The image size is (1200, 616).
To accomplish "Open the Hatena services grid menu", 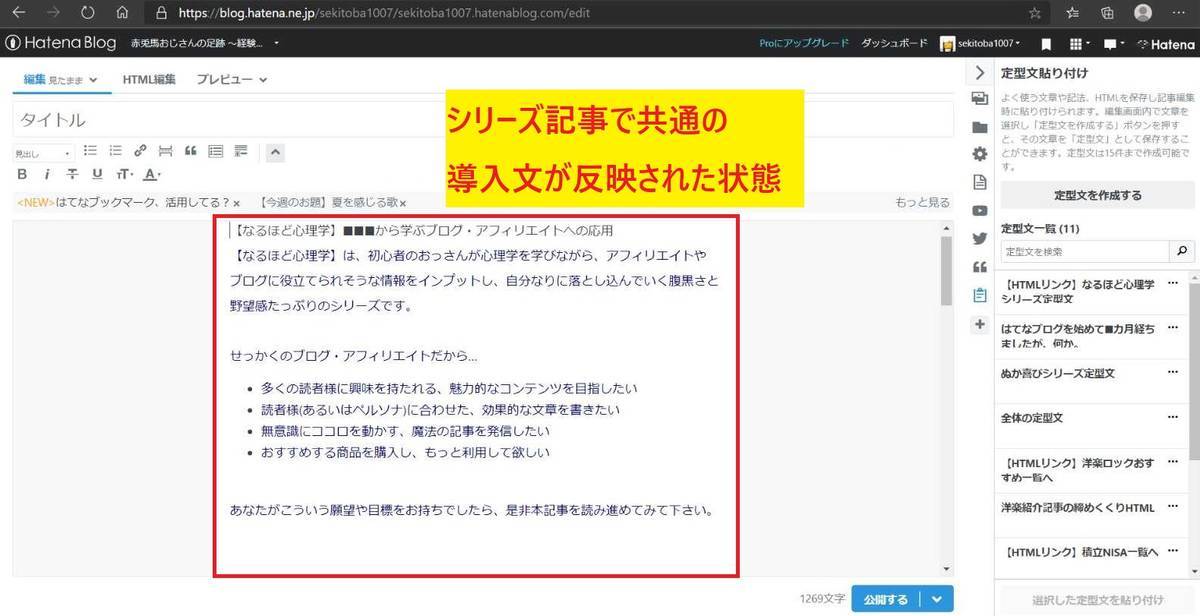I will (x=1078, y=44).
